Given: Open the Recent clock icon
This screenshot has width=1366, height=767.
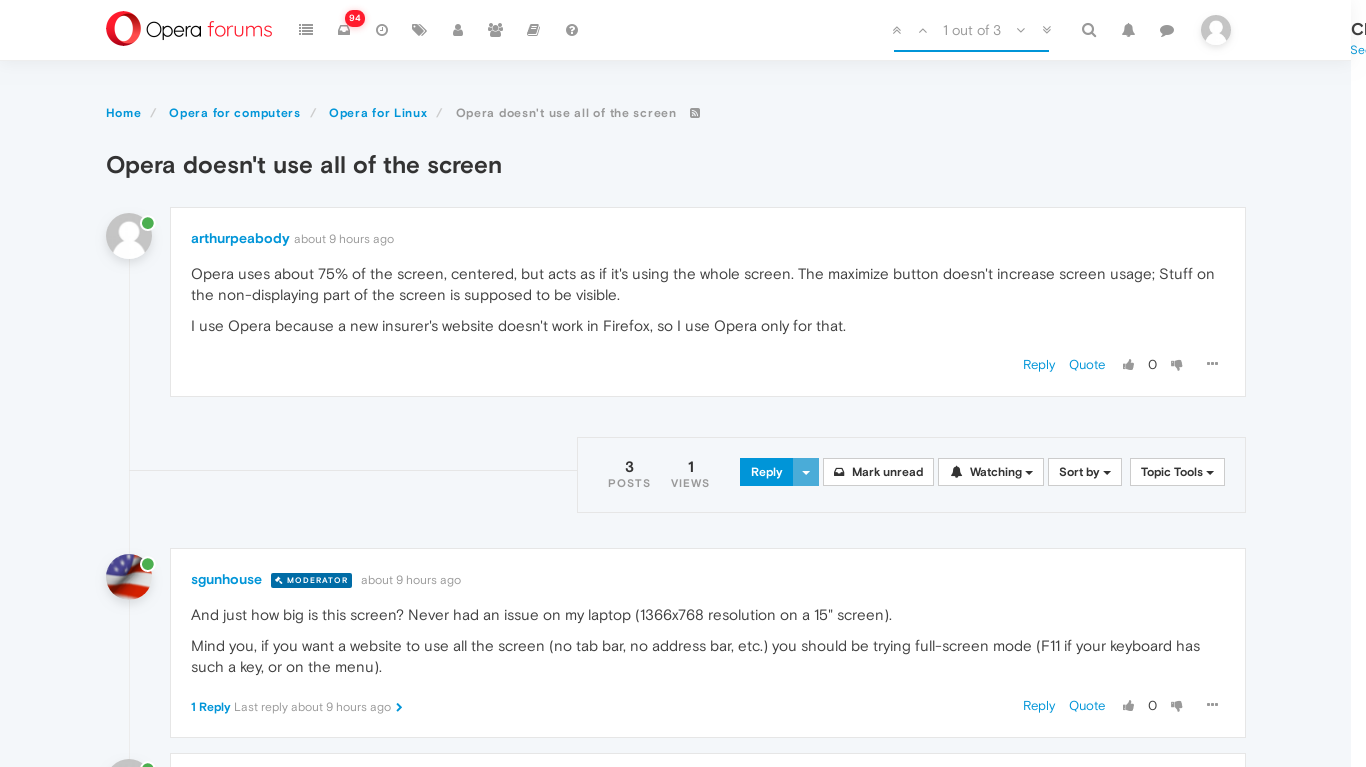Looking at the screenshot, I should [x=382, y=30].
